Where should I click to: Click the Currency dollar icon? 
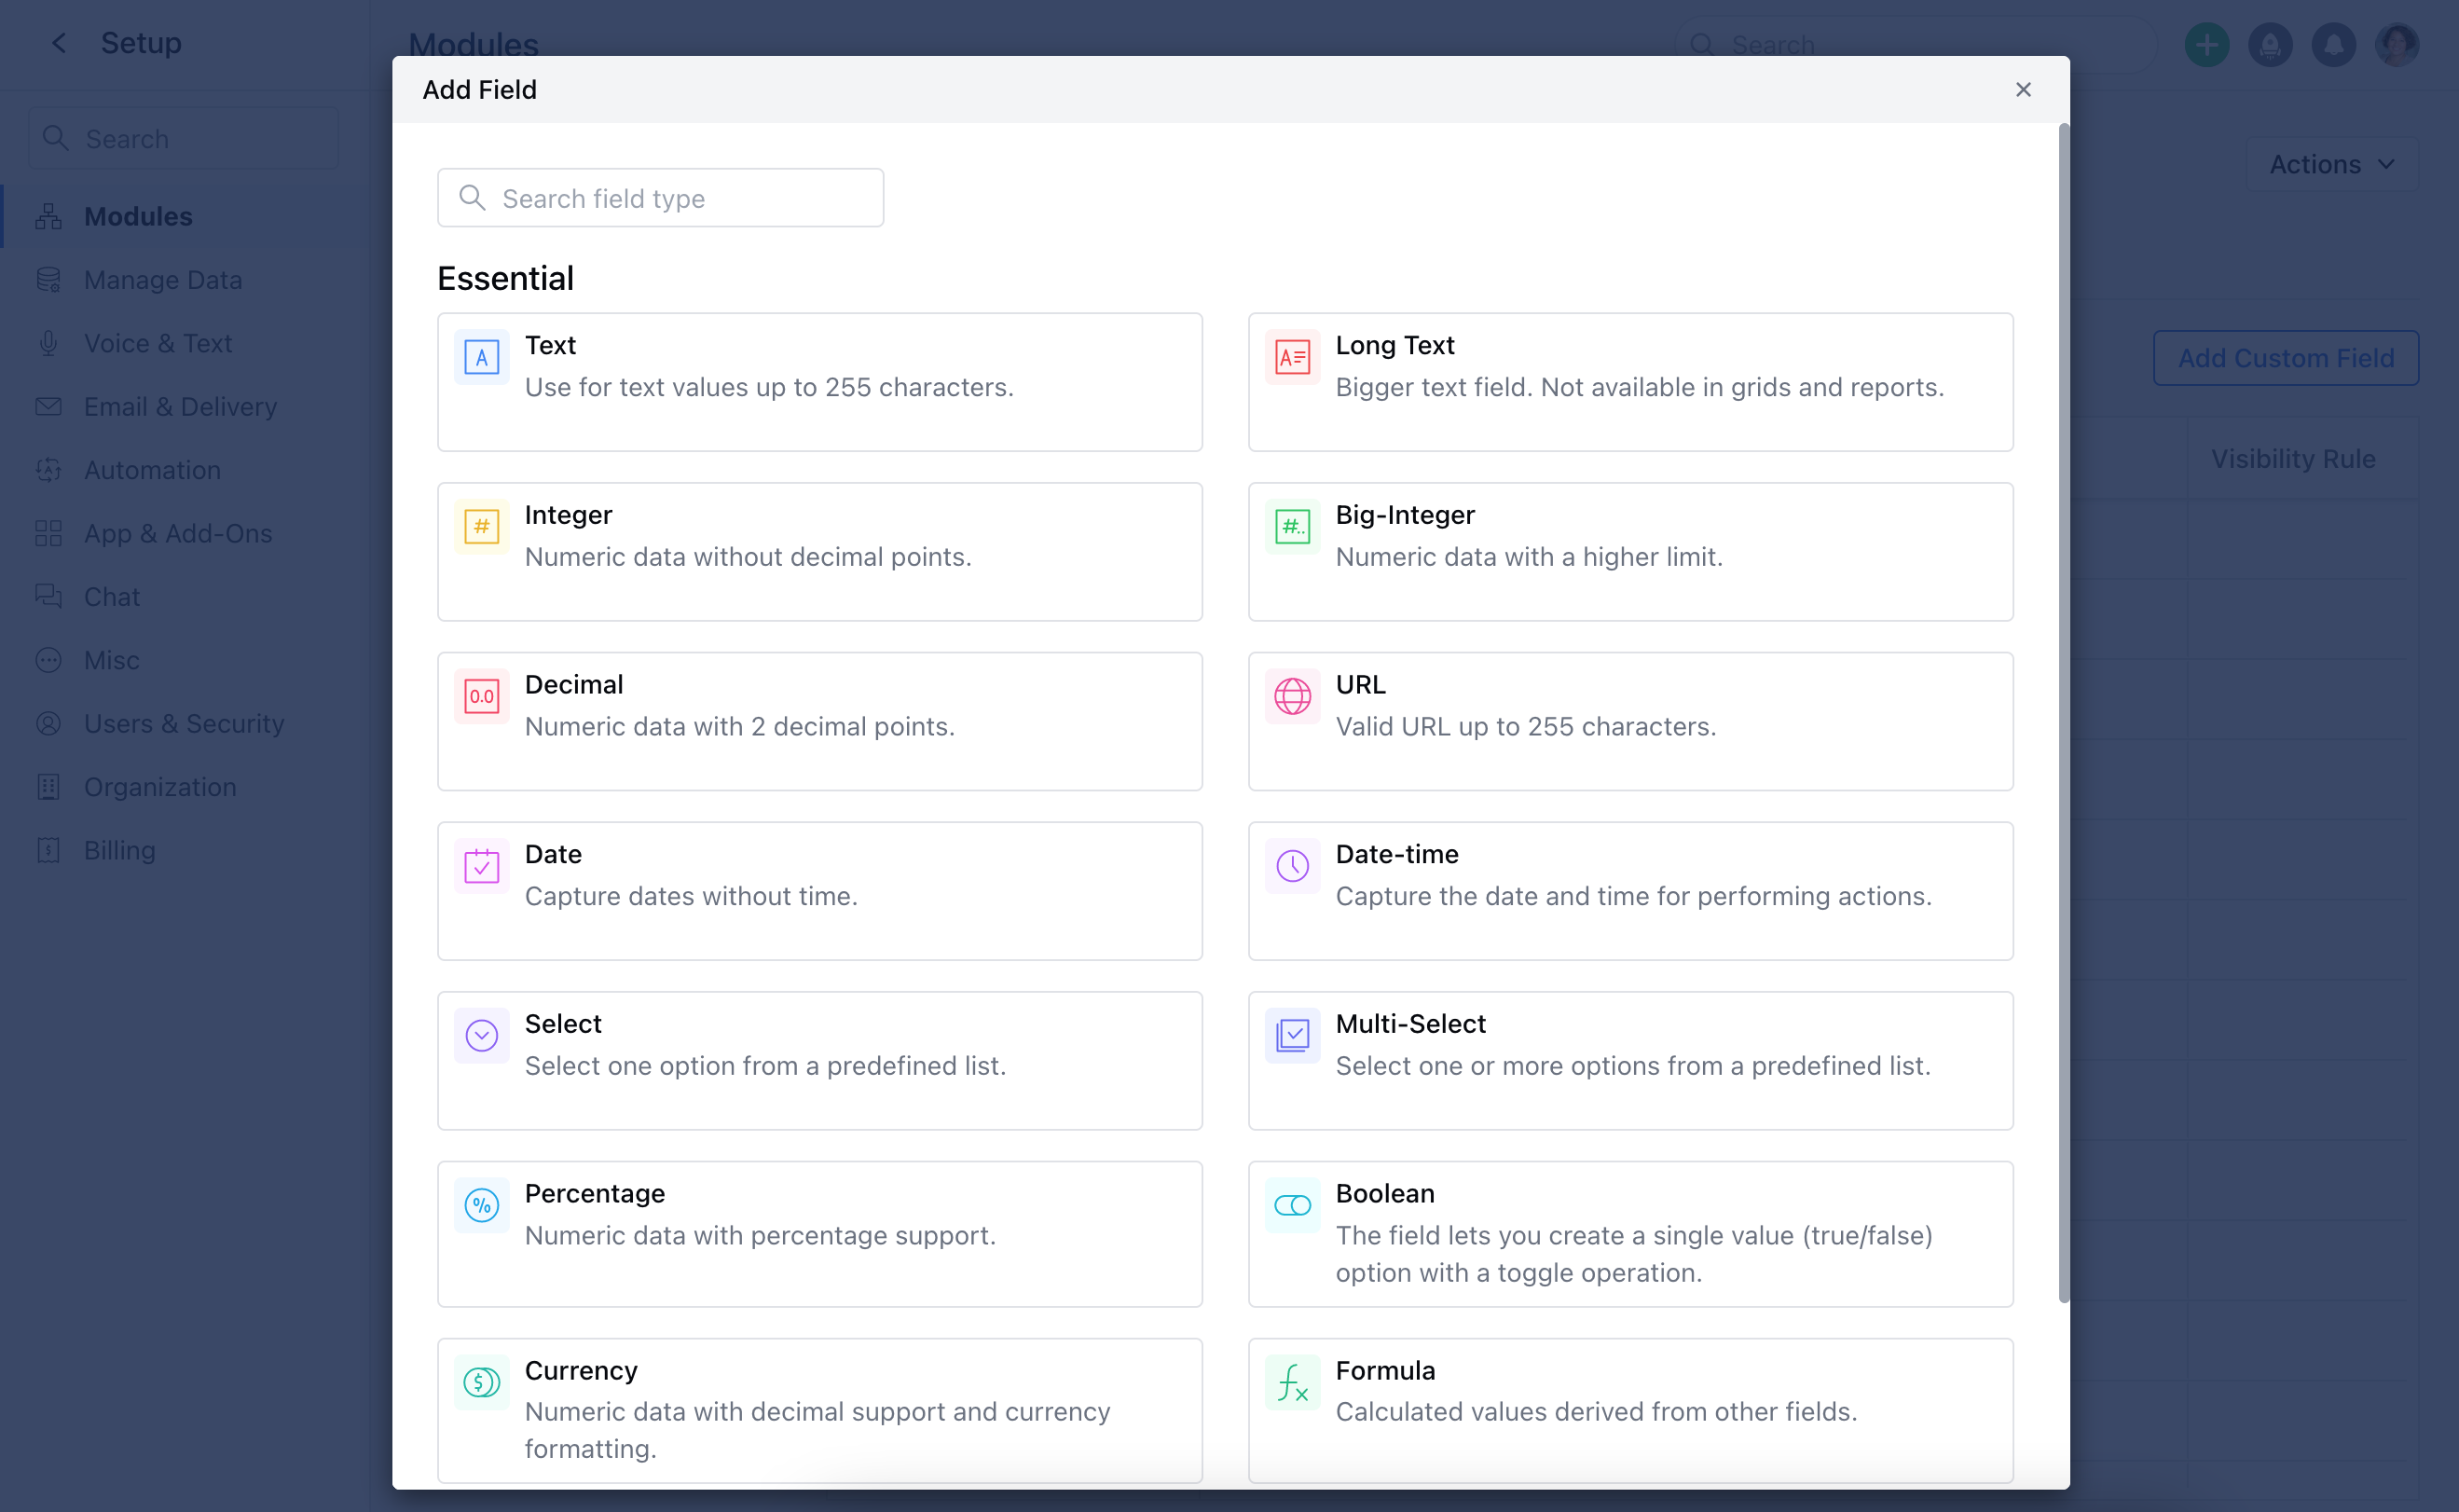(481, 1382)
